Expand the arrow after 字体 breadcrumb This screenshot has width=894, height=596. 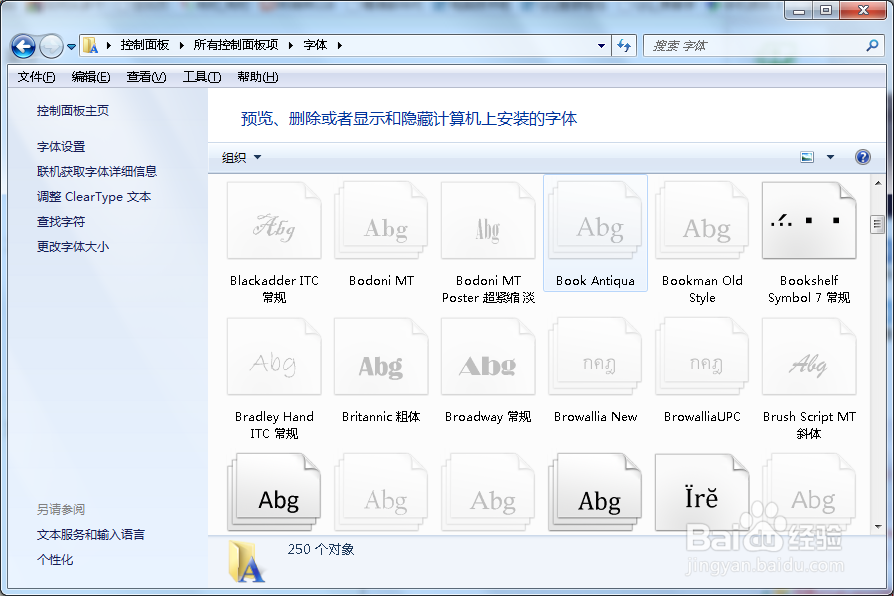pos(339,45)
